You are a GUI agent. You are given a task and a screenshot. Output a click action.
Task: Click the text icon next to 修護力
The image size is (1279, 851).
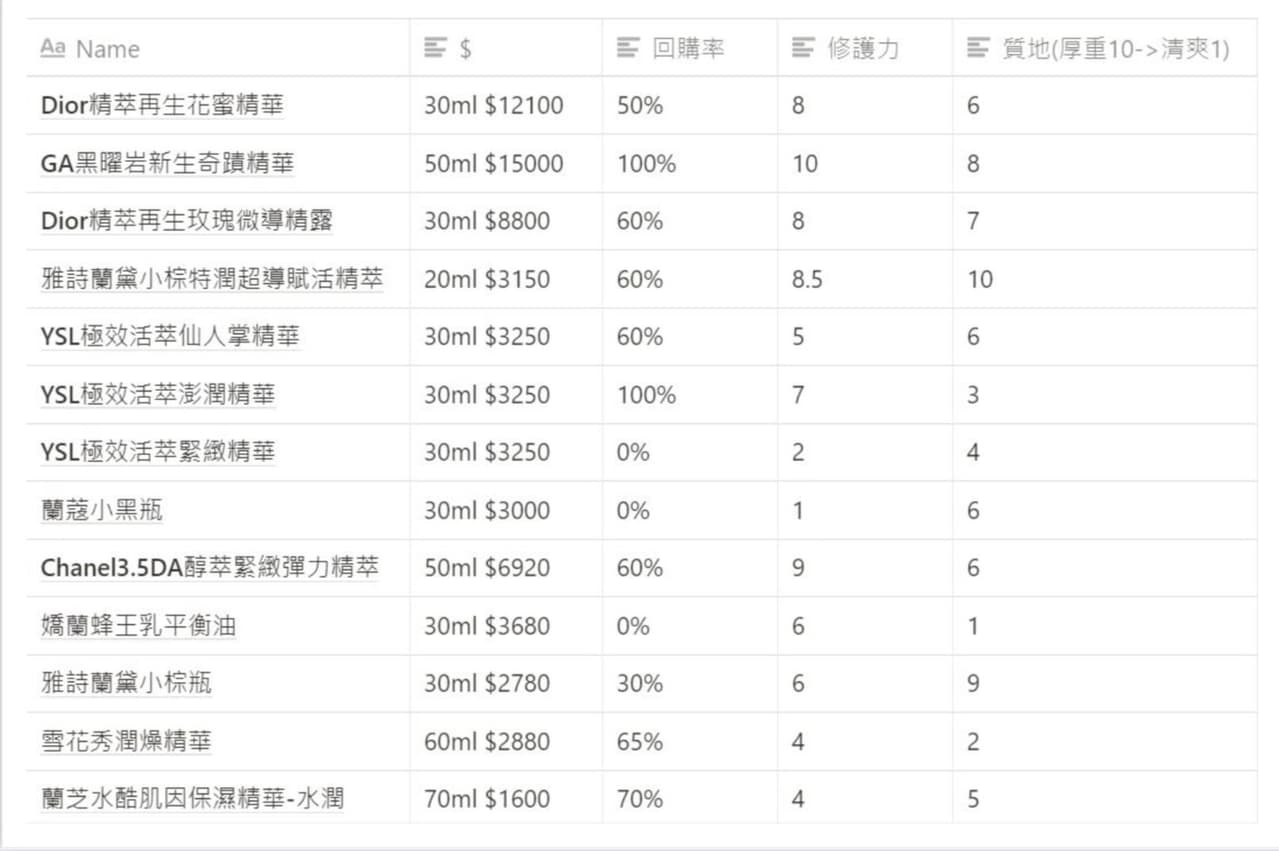click(x=803, y=49)
